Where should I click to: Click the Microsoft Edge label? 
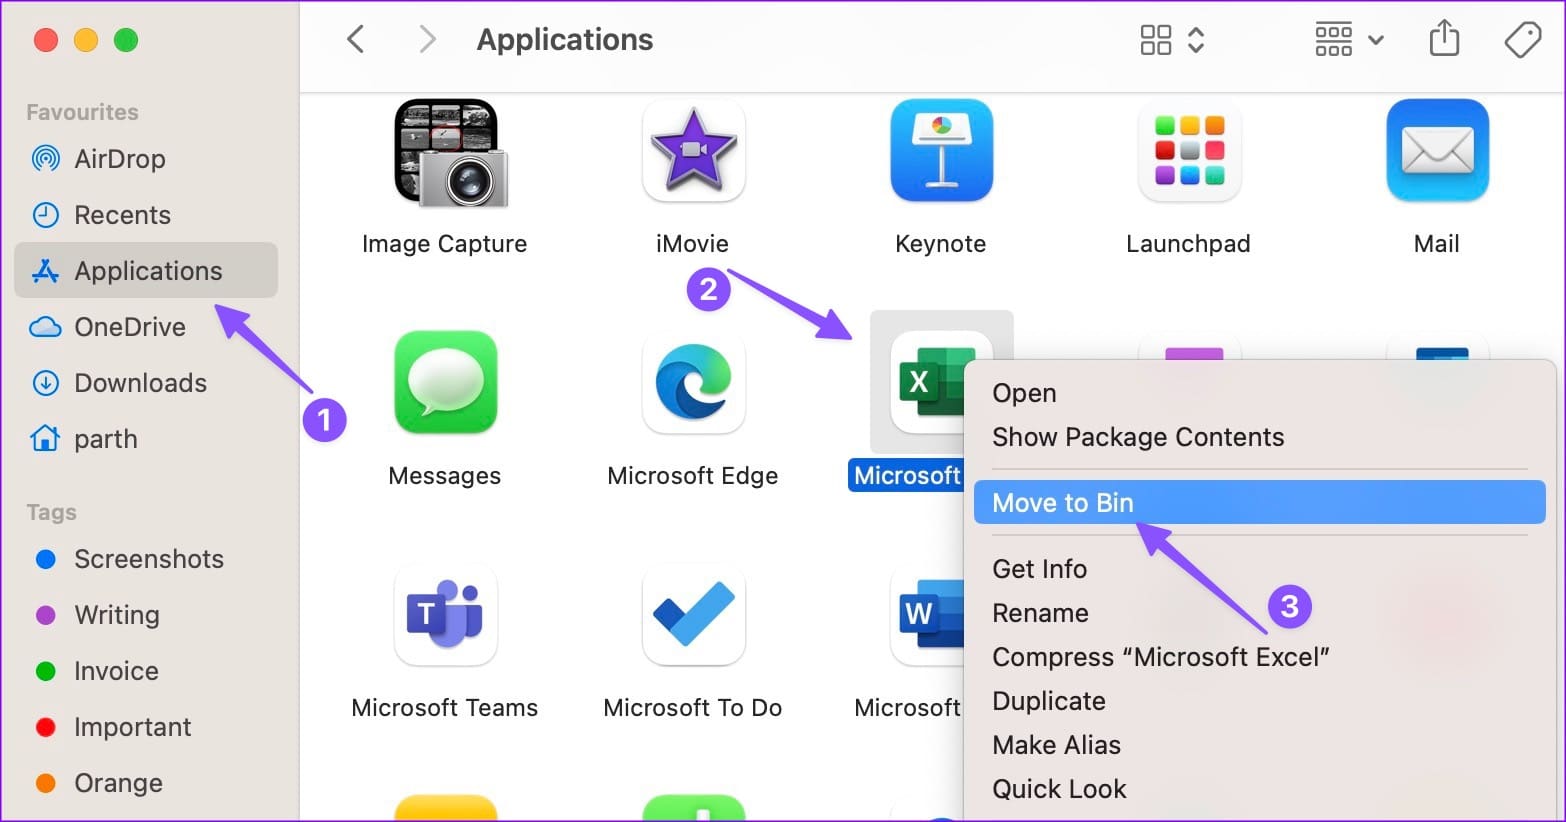pyautogui.click(x=693, y=476)
